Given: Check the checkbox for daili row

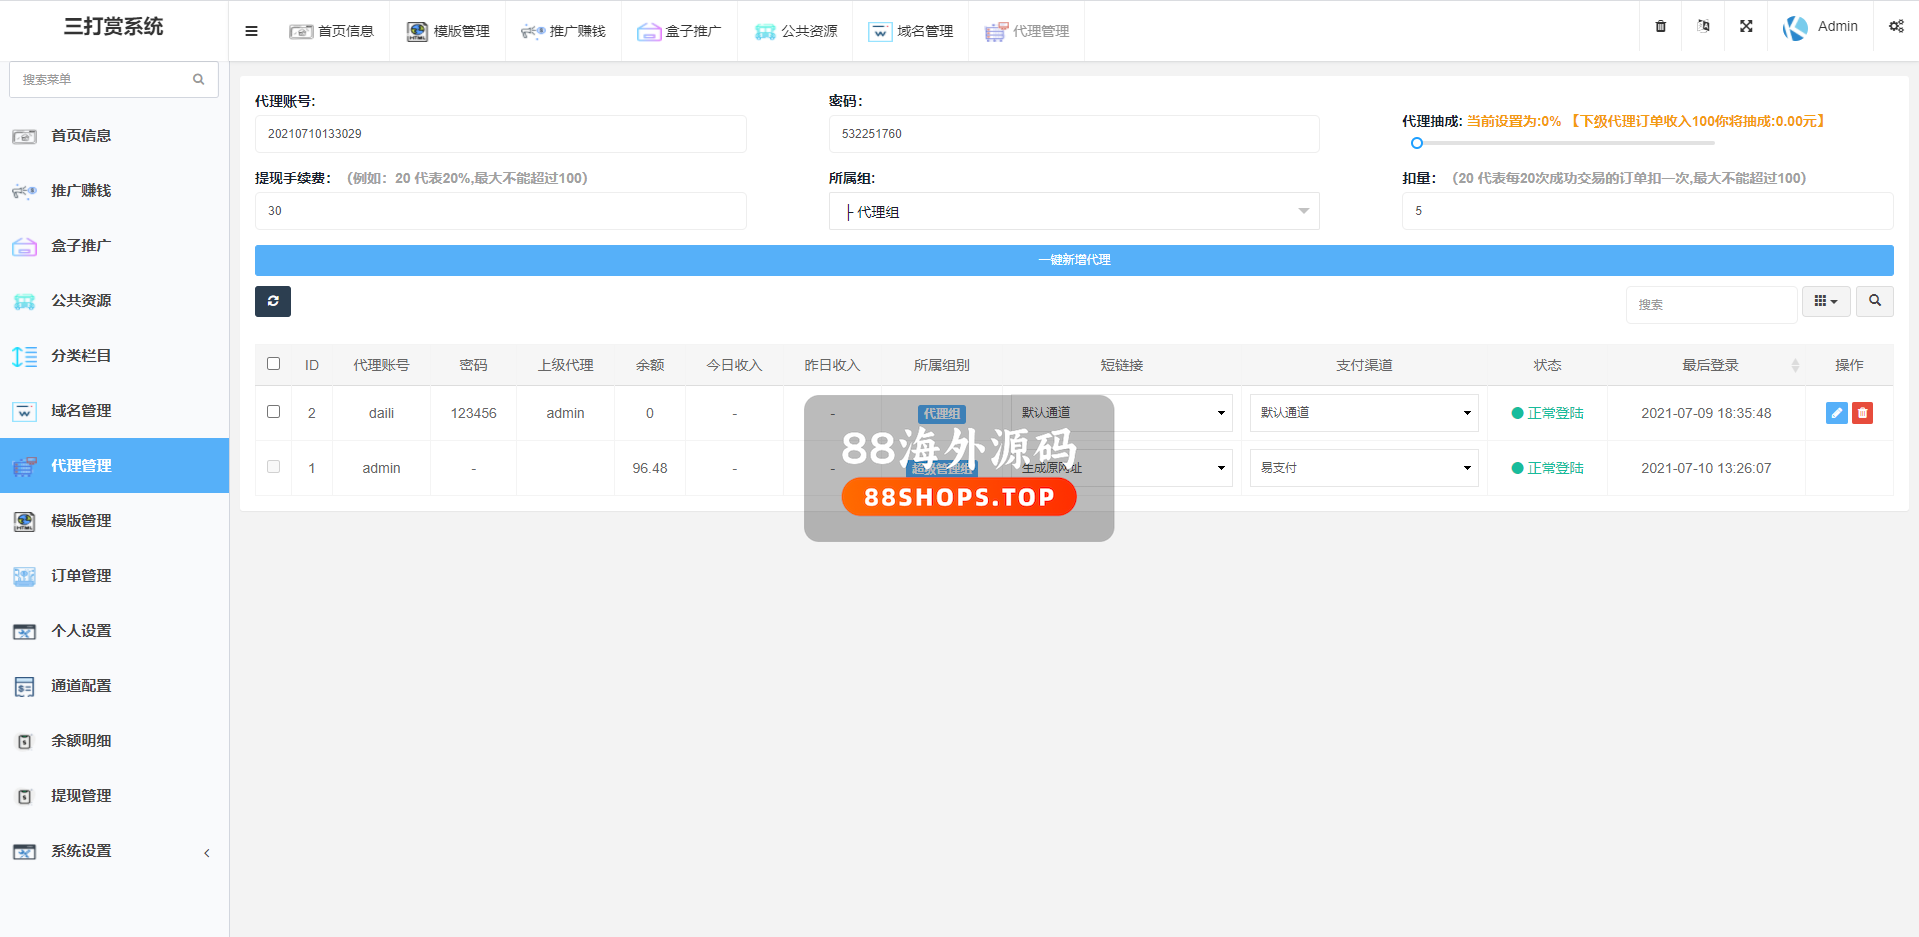Looking at the screenshot, I should click(x=273, y=412).
